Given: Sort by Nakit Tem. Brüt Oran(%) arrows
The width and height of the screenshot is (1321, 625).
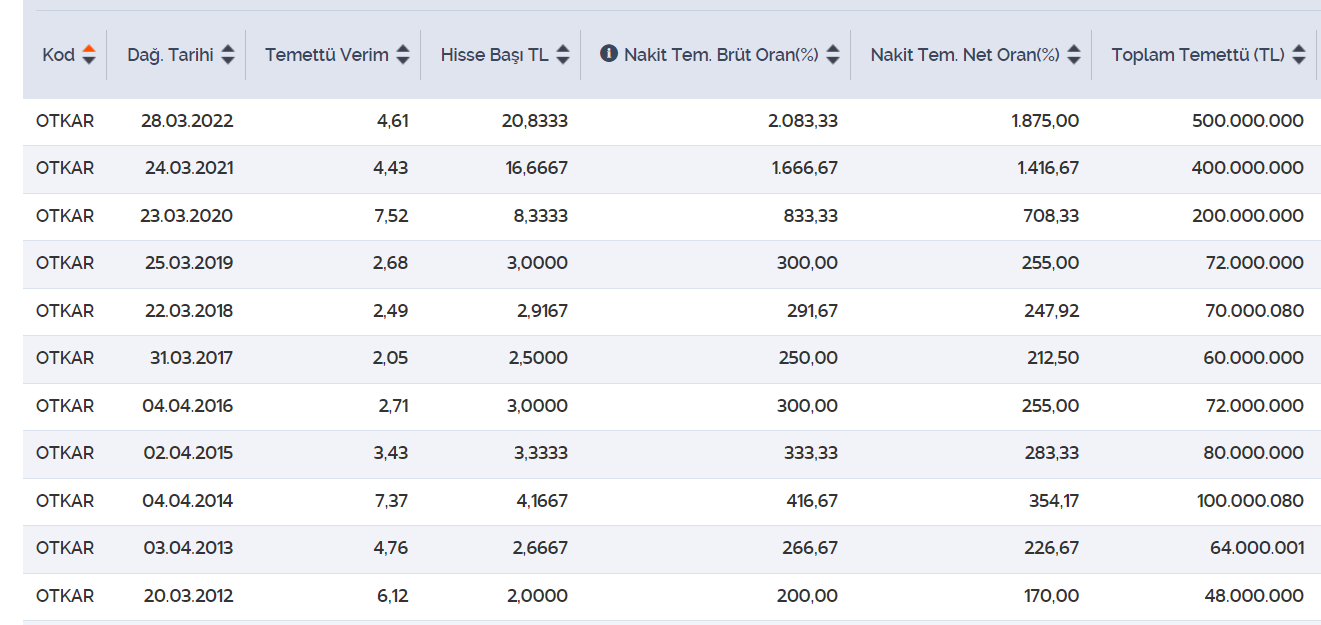Looking at the screenshot, I should [x=833, y=55].
